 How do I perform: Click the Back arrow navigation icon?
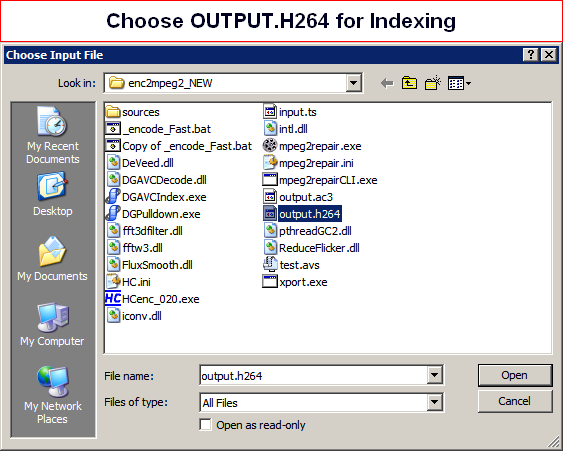(x=387, y=84)
